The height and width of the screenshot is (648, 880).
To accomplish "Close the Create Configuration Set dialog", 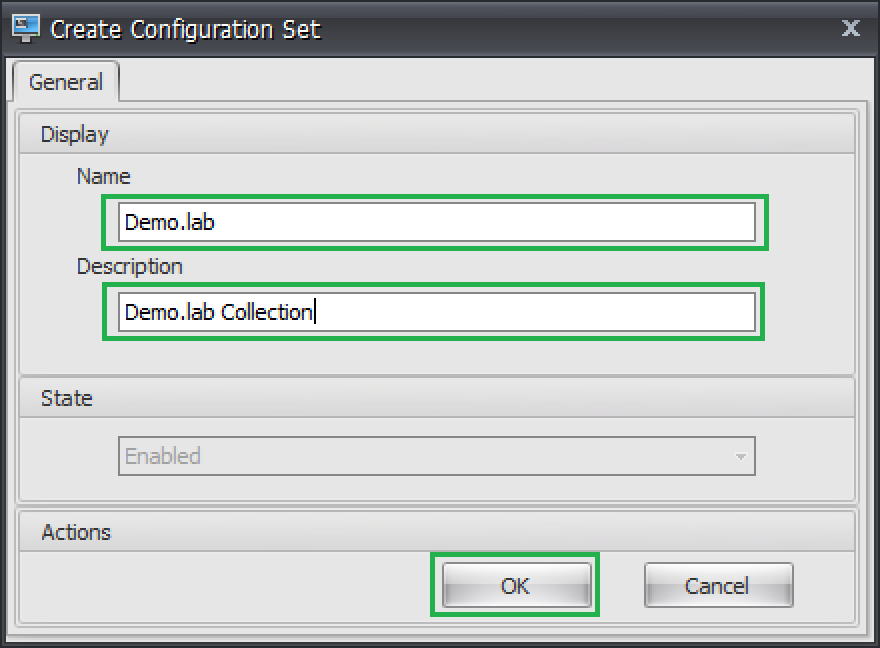I will pyautogui.click(x=850, y=27).
